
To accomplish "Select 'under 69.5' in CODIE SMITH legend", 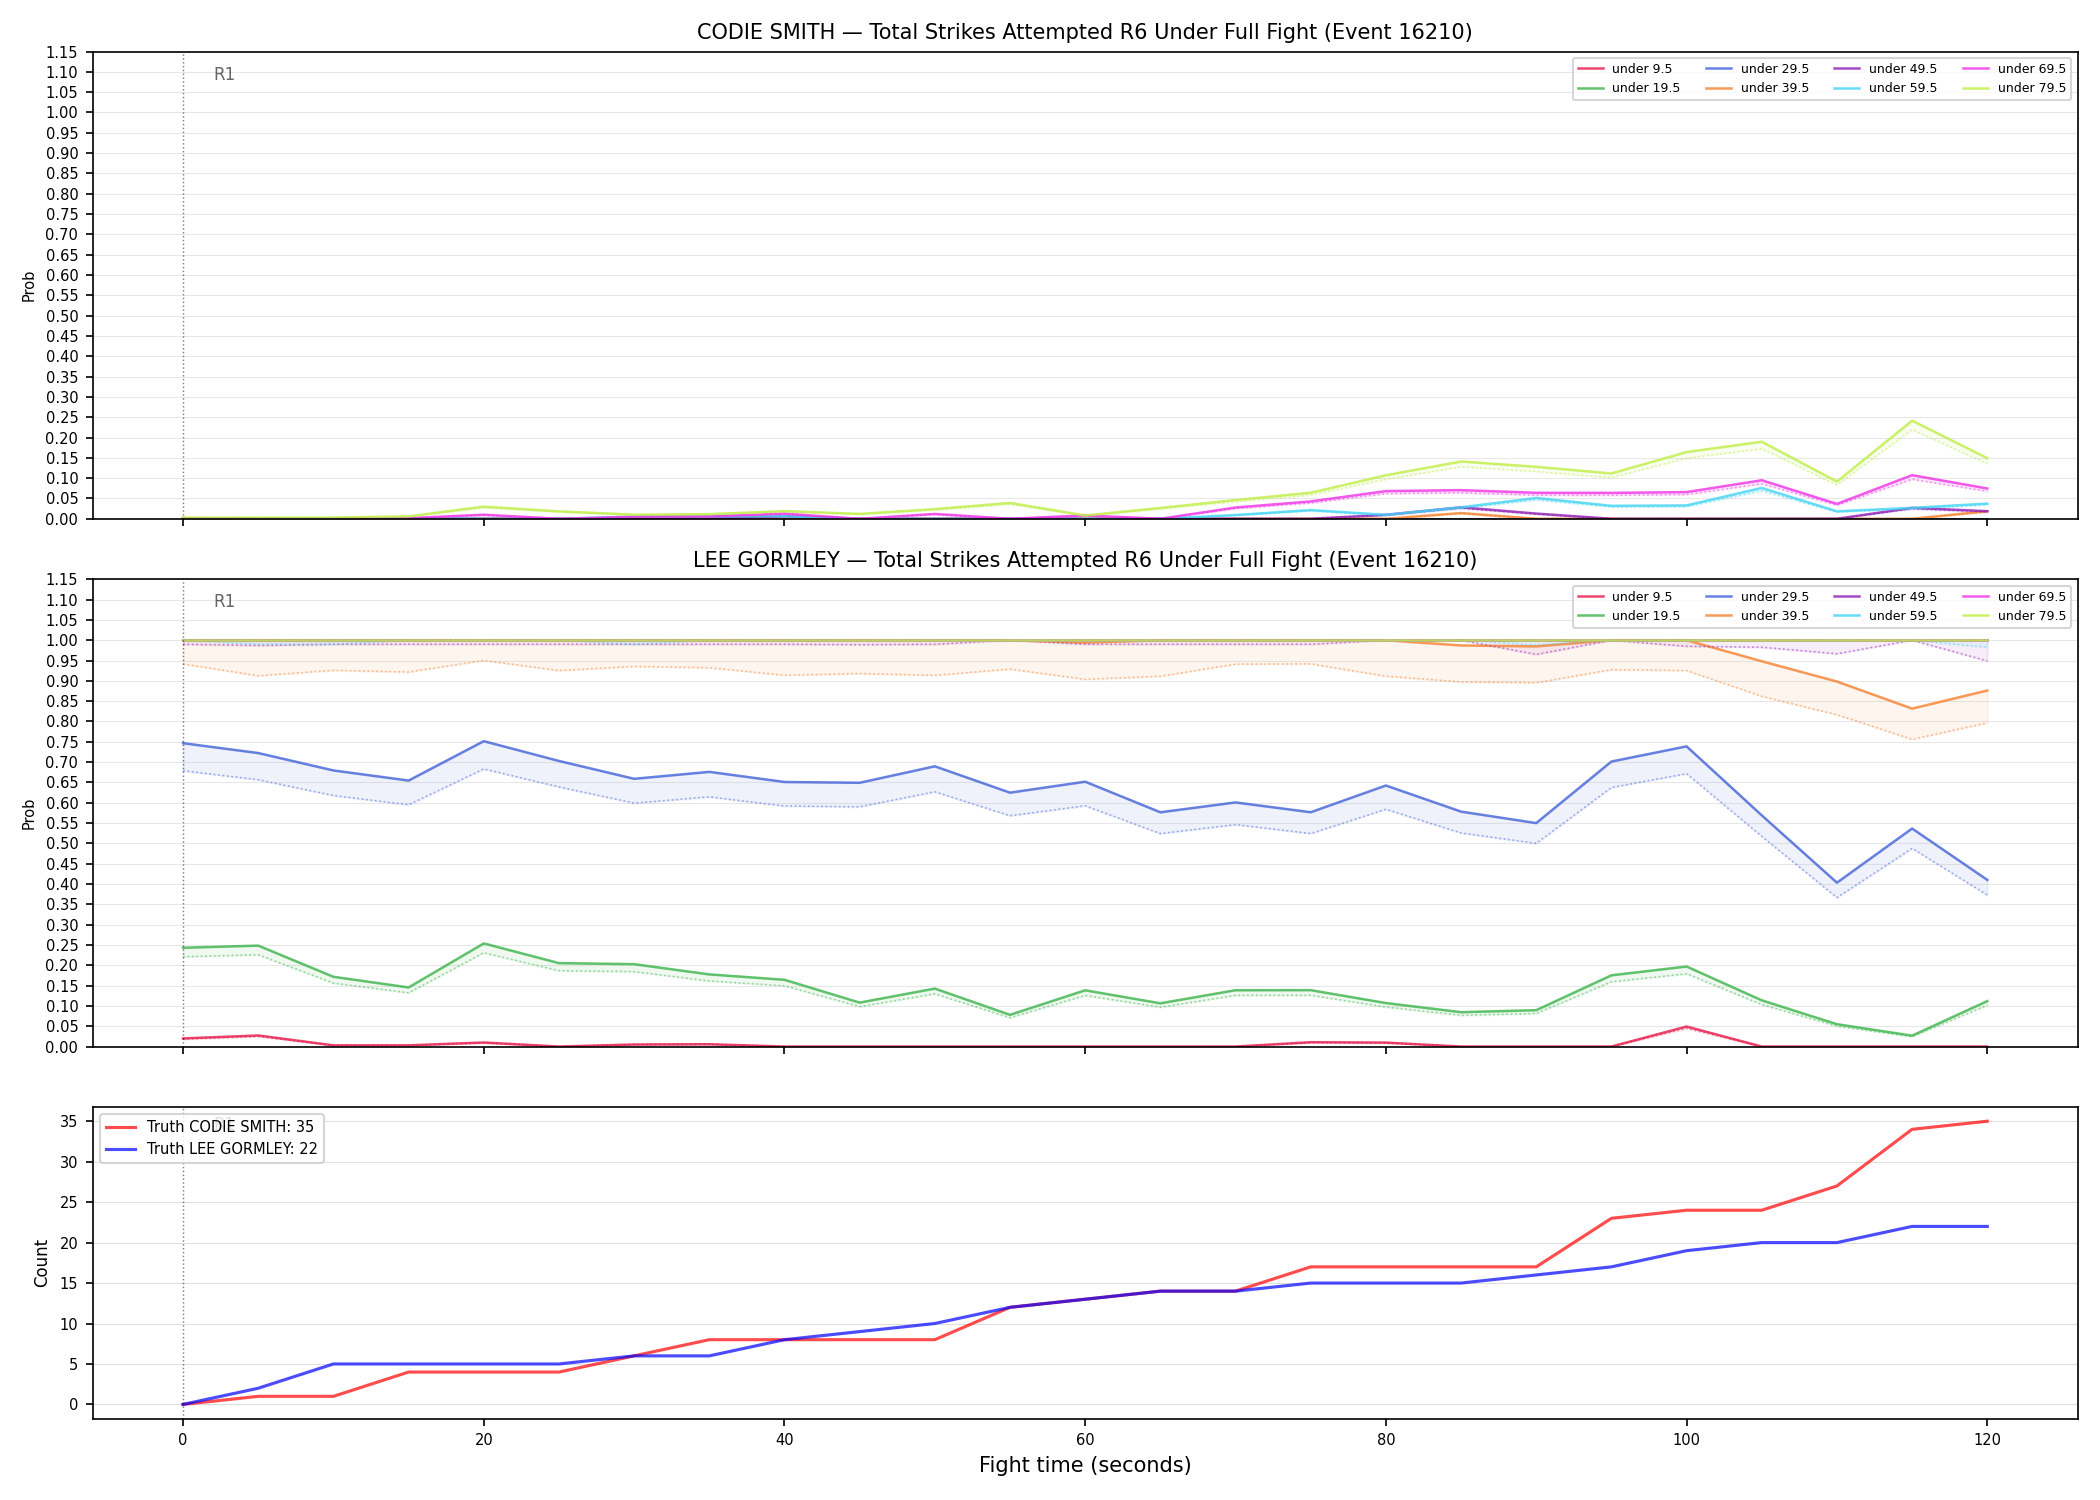I will 2014,69.
